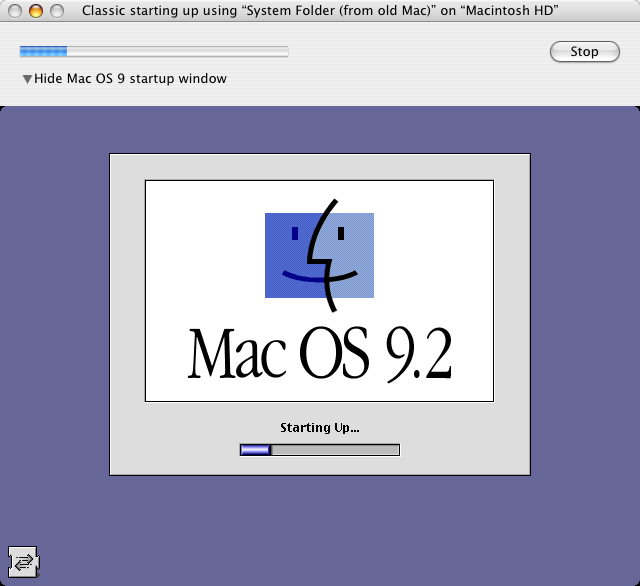The image size is (640, 586).
Task: Click the extension icon with arrows at bottom-left
Action: pos(24,562)
